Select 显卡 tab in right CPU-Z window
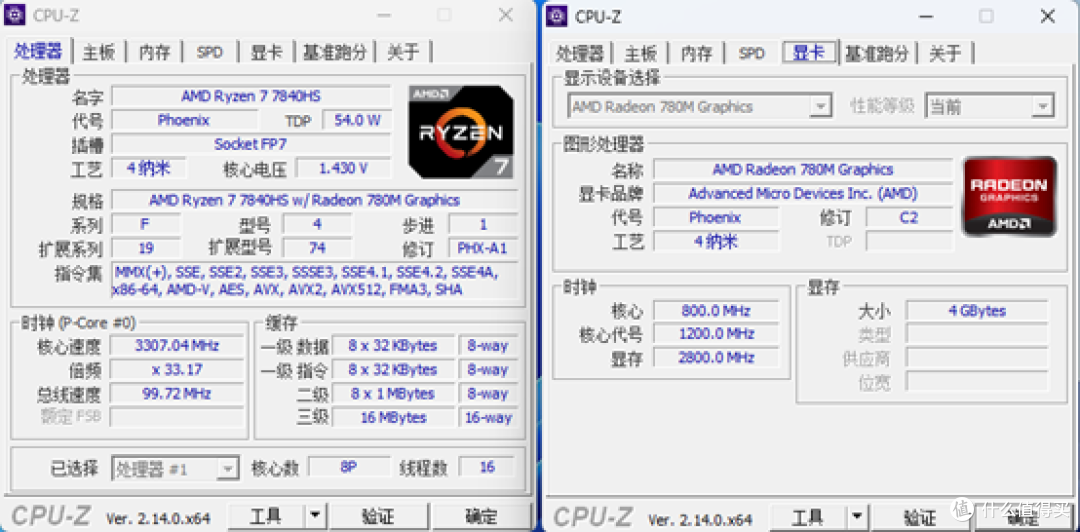Image resolution: width=1080 pixels, height=532 pixels. (809, 52)
